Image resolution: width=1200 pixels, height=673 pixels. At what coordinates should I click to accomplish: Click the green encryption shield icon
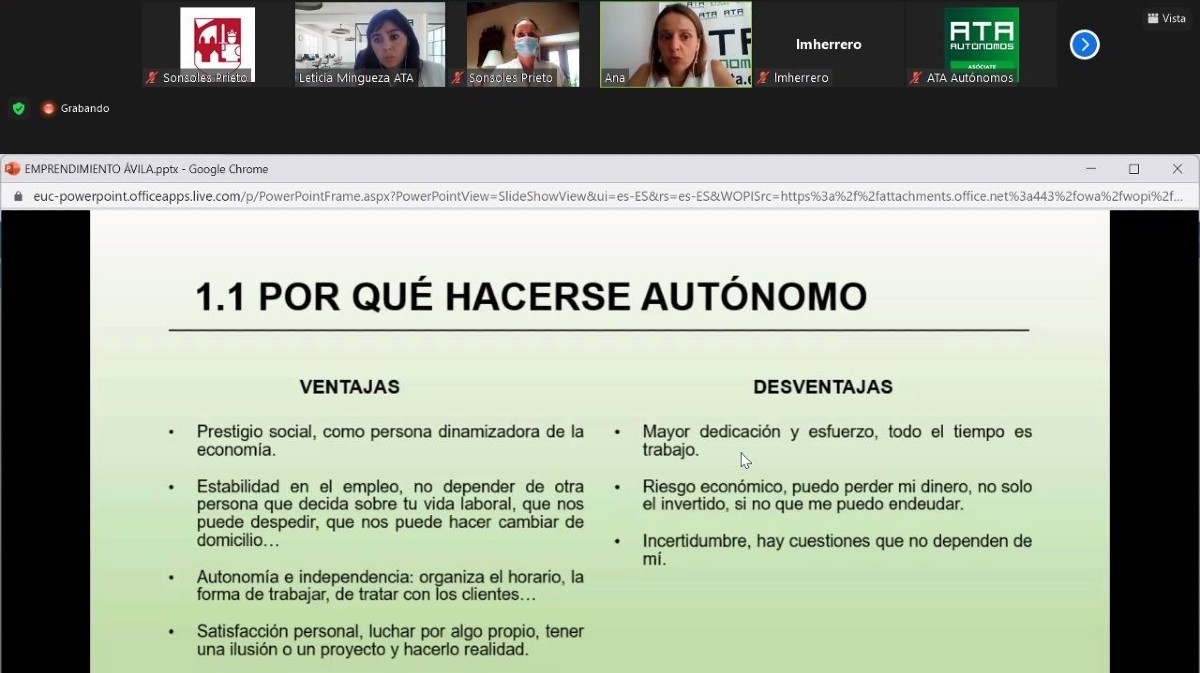tap(18, 108)
